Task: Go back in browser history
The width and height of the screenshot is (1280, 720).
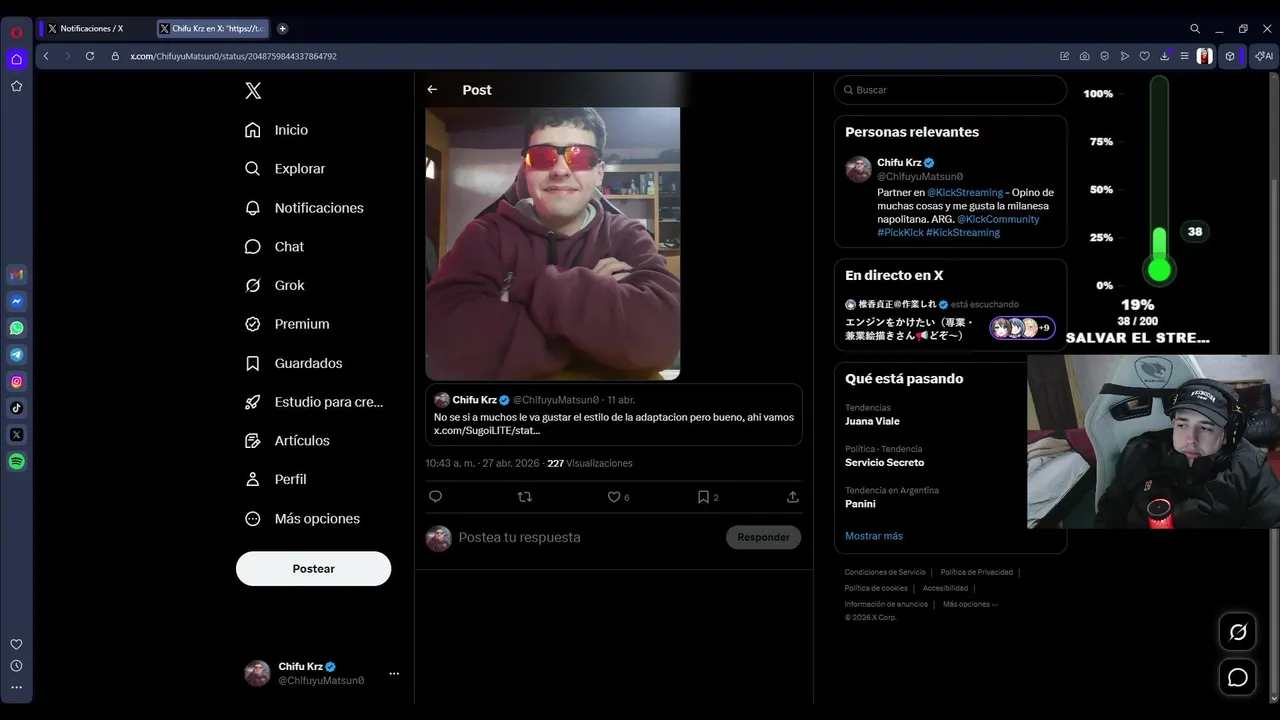Action: pos(46,56)
